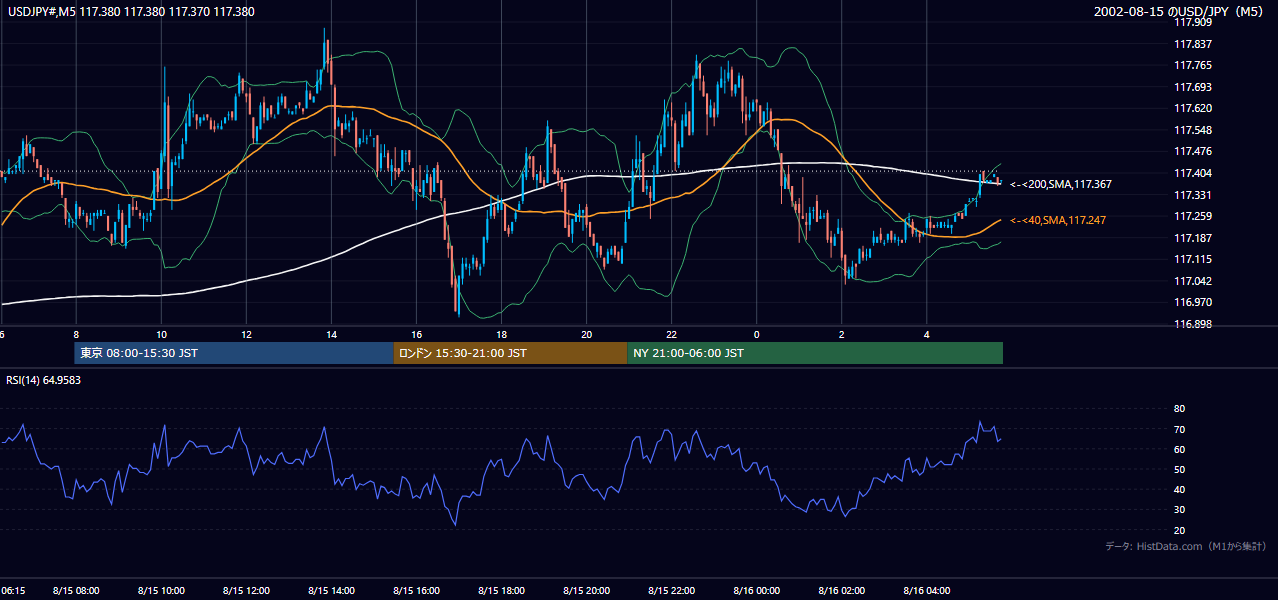Click the 117.331 price axis label

pyautogui.click(x=1193, y=195)
